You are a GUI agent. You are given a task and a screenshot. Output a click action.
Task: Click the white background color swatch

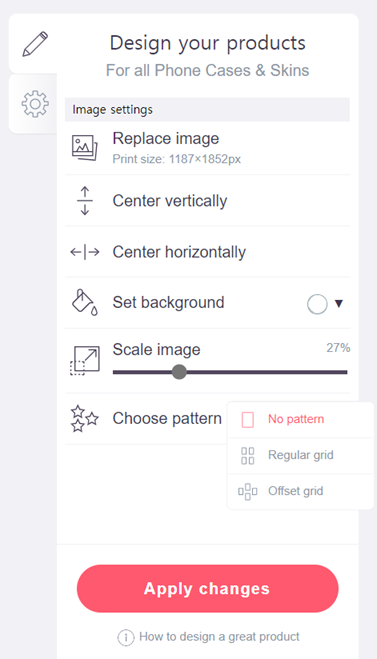(317, 304)
